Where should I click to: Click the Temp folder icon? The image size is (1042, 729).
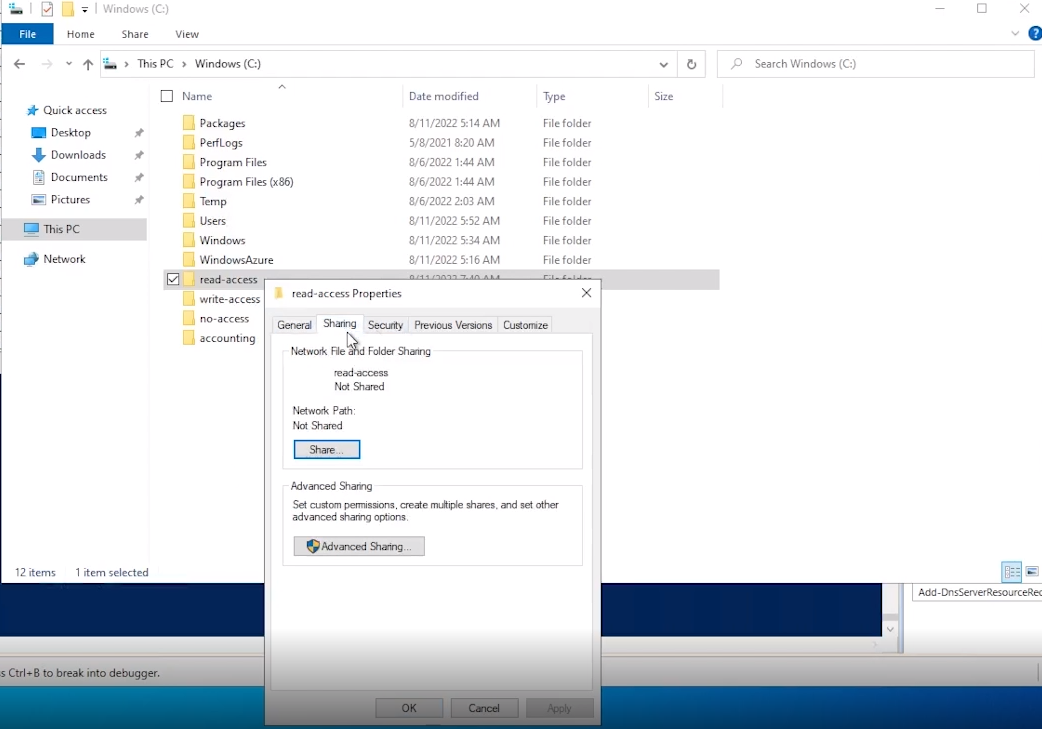coord(189,201)
